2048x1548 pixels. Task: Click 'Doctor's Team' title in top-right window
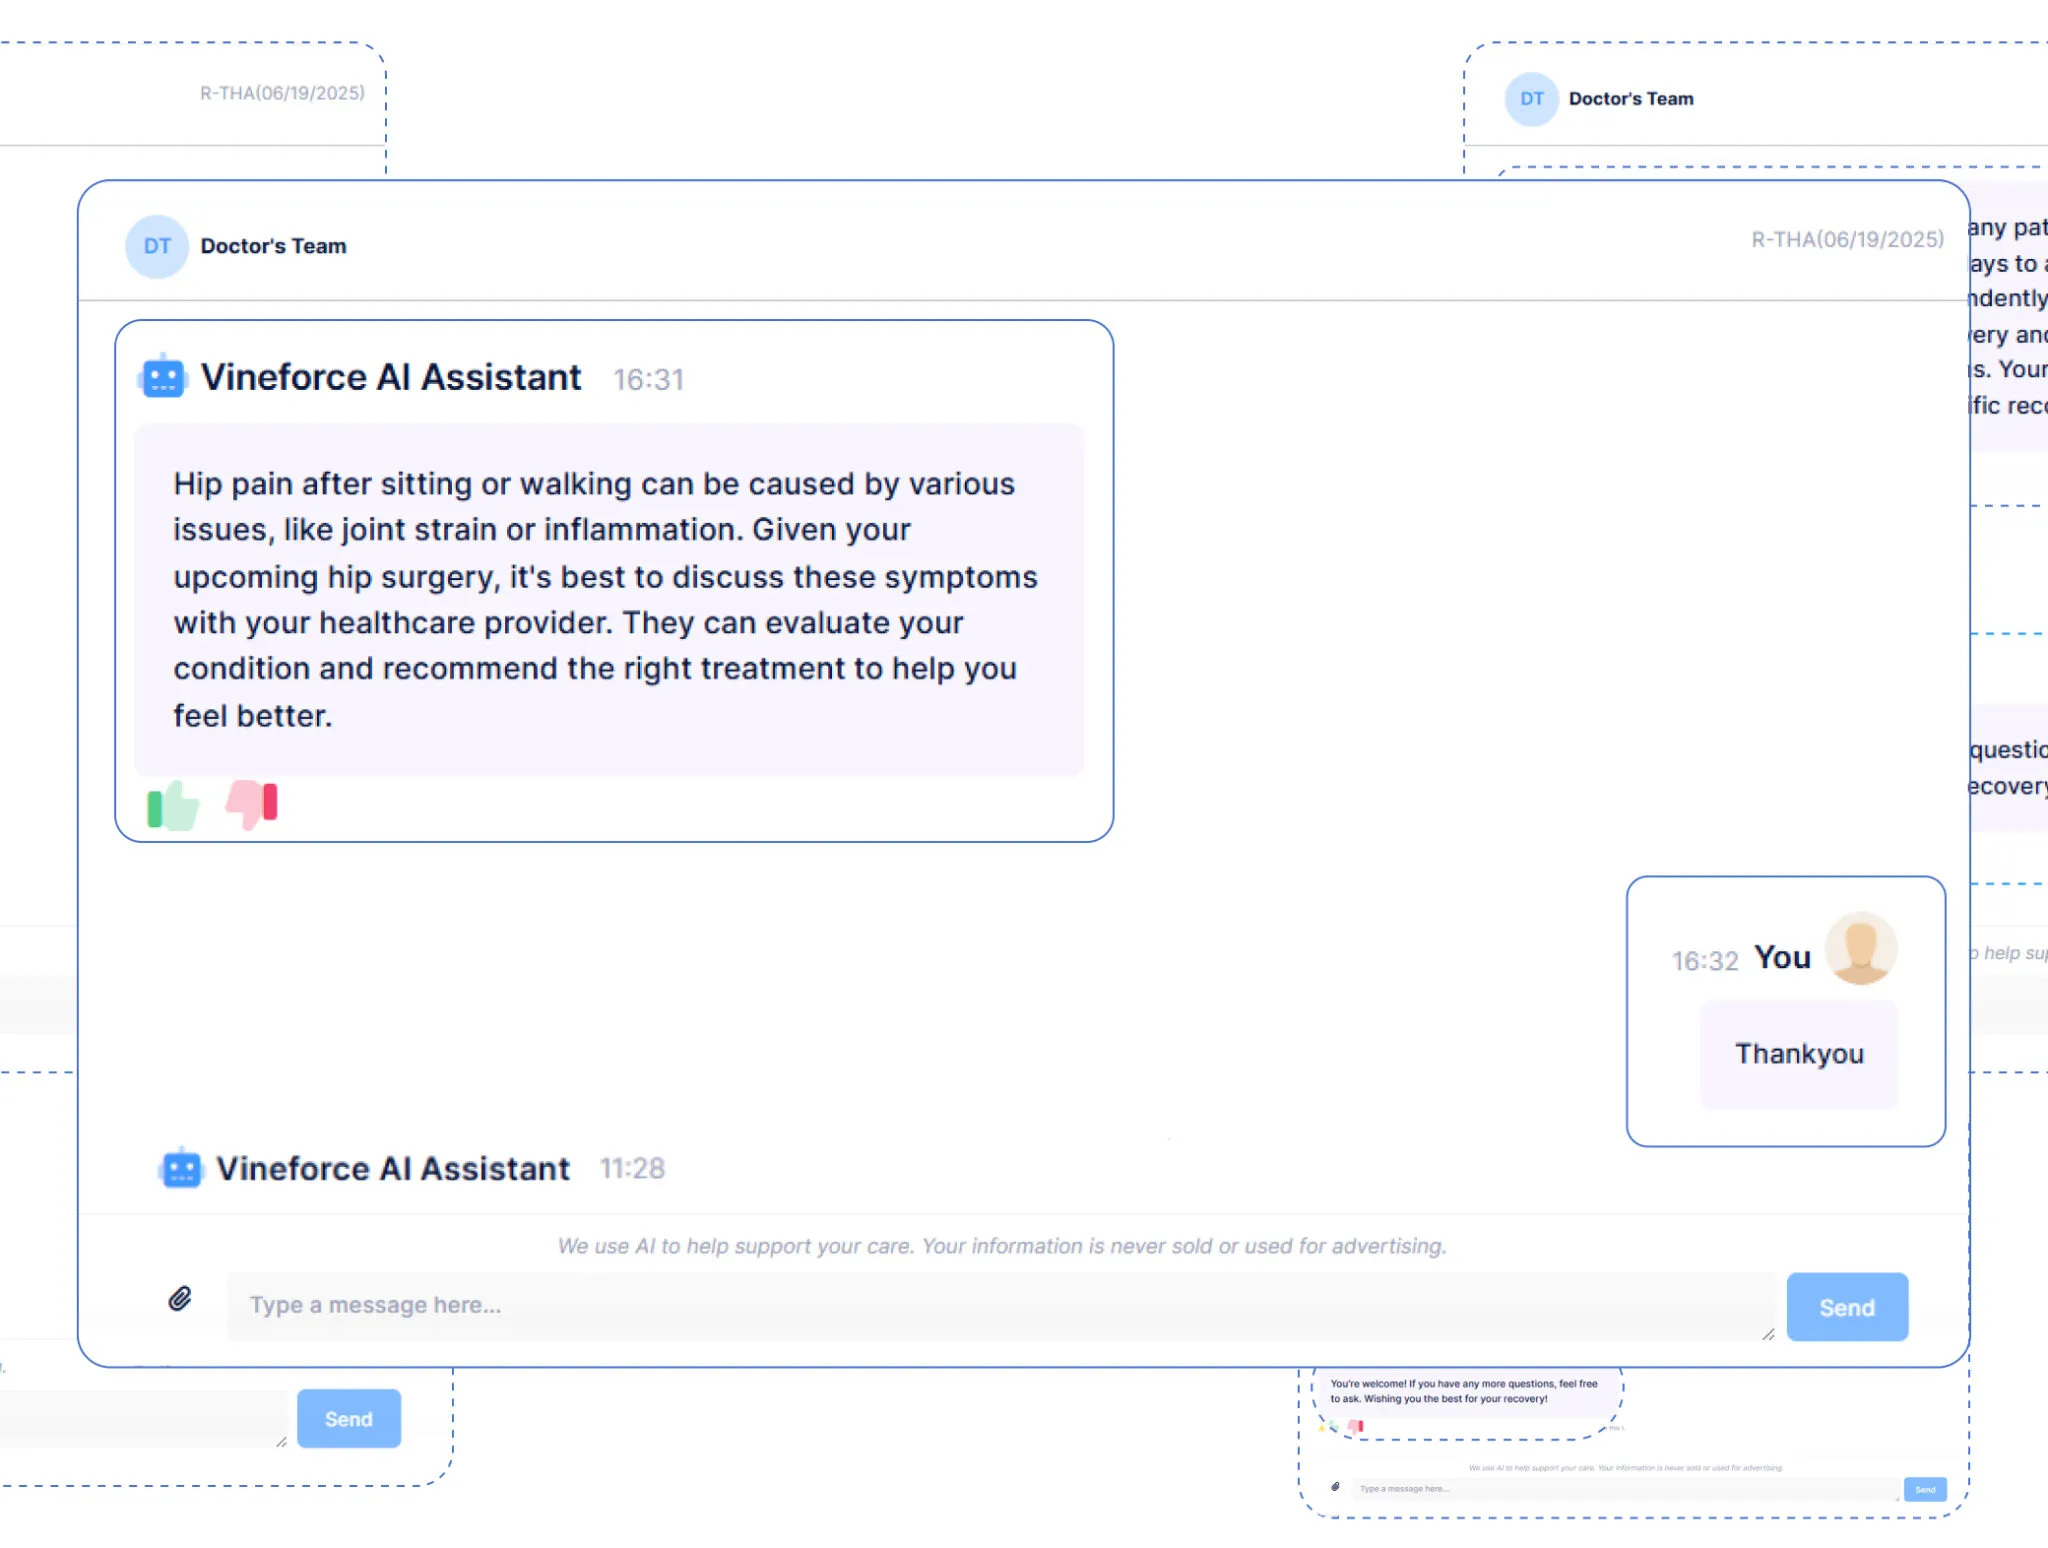[1631, 99]
